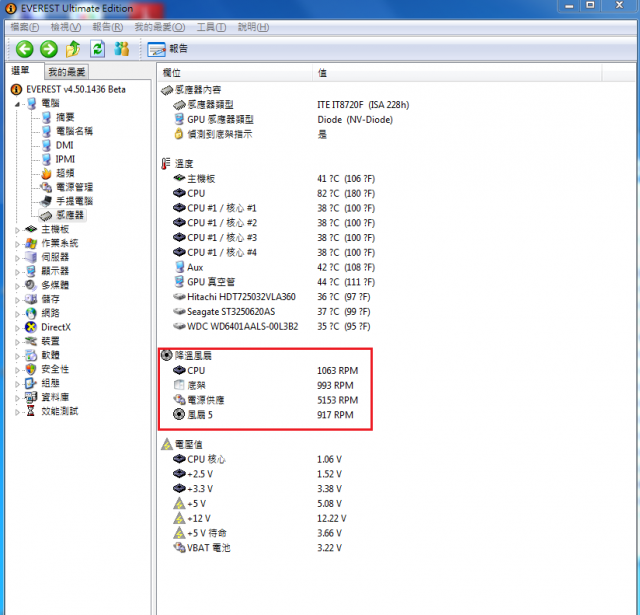Click the 軟體 tree icon
Viewport: 640px width, 615px height.
[x=31, y=355]
